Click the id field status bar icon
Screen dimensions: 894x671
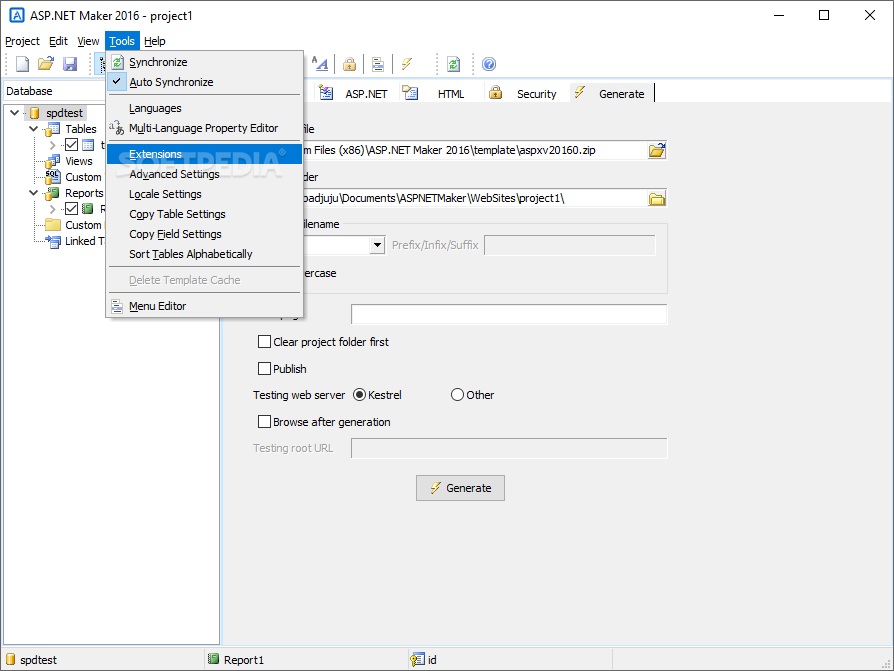click(417, 659)
